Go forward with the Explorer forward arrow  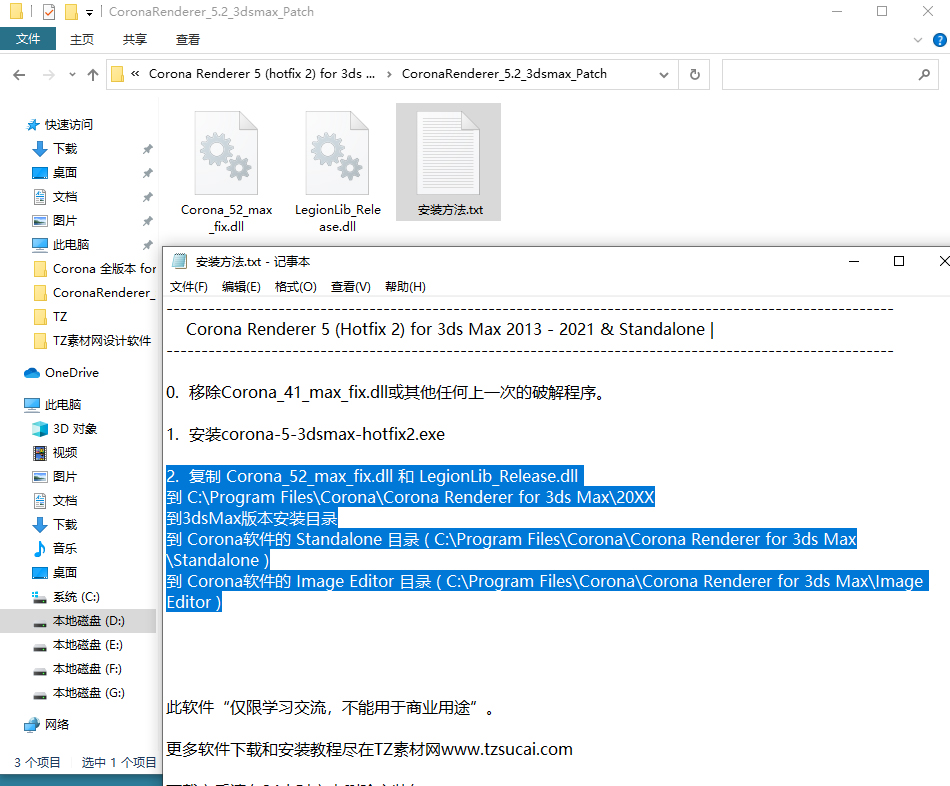pos(48,75)
